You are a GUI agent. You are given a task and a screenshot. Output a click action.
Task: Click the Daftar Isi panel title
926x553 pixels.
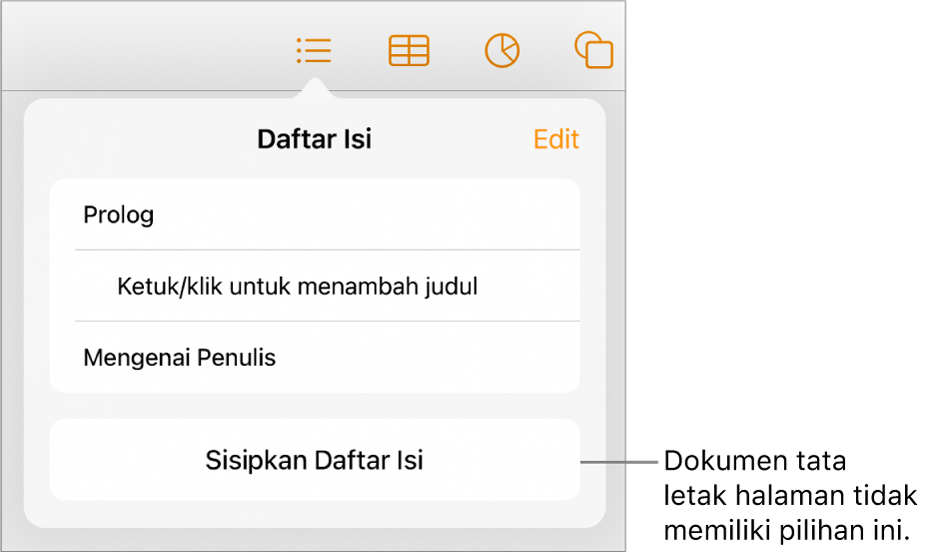314,139
